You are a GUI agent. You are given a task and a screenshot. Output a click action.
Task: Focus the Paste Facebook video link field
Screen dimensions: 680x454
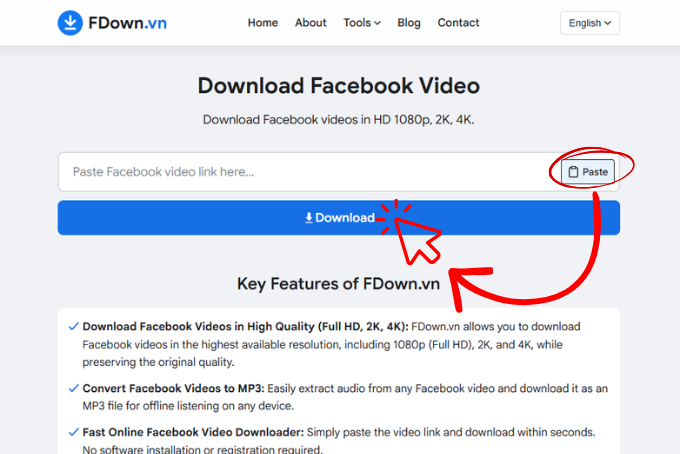(300, 172)
